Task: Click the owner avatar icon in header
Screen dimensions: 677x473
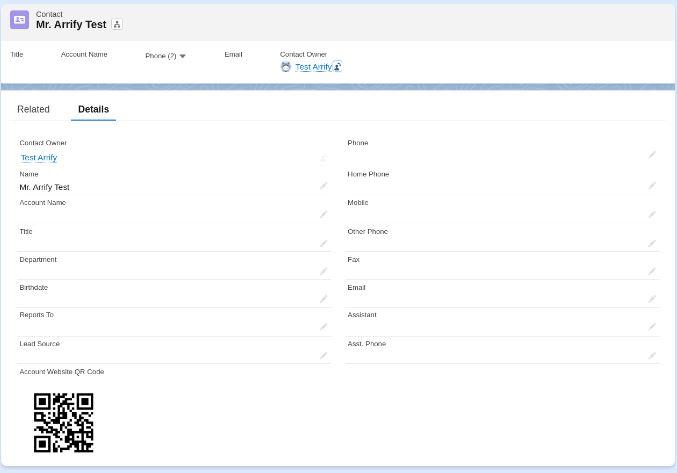Action: coord(286,67)
